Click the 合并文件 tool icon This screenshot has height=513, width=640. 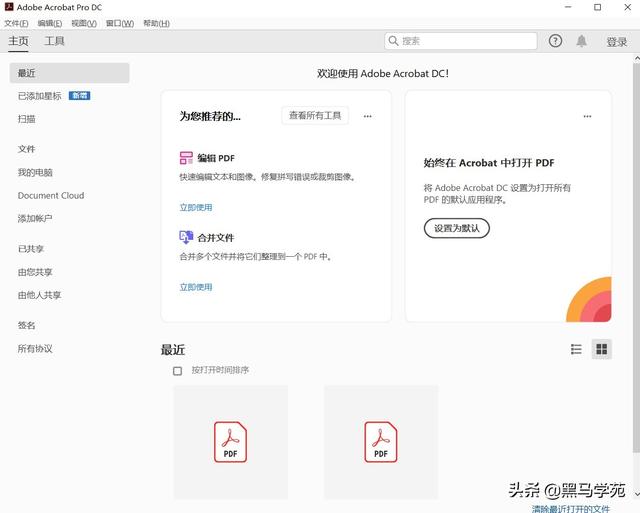pos(186,237)
